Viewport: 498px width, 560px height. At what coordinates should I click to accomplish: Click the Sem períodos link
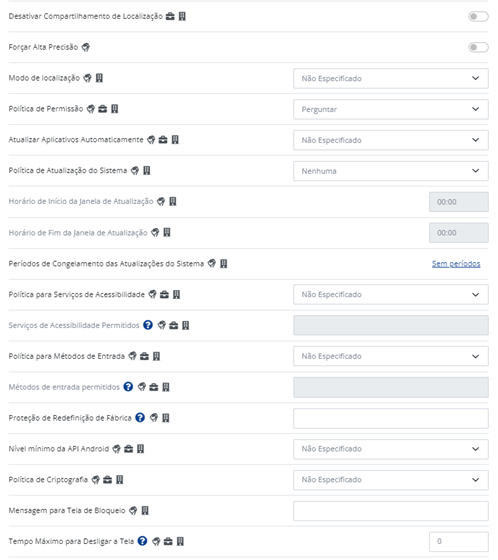point(456,264)
